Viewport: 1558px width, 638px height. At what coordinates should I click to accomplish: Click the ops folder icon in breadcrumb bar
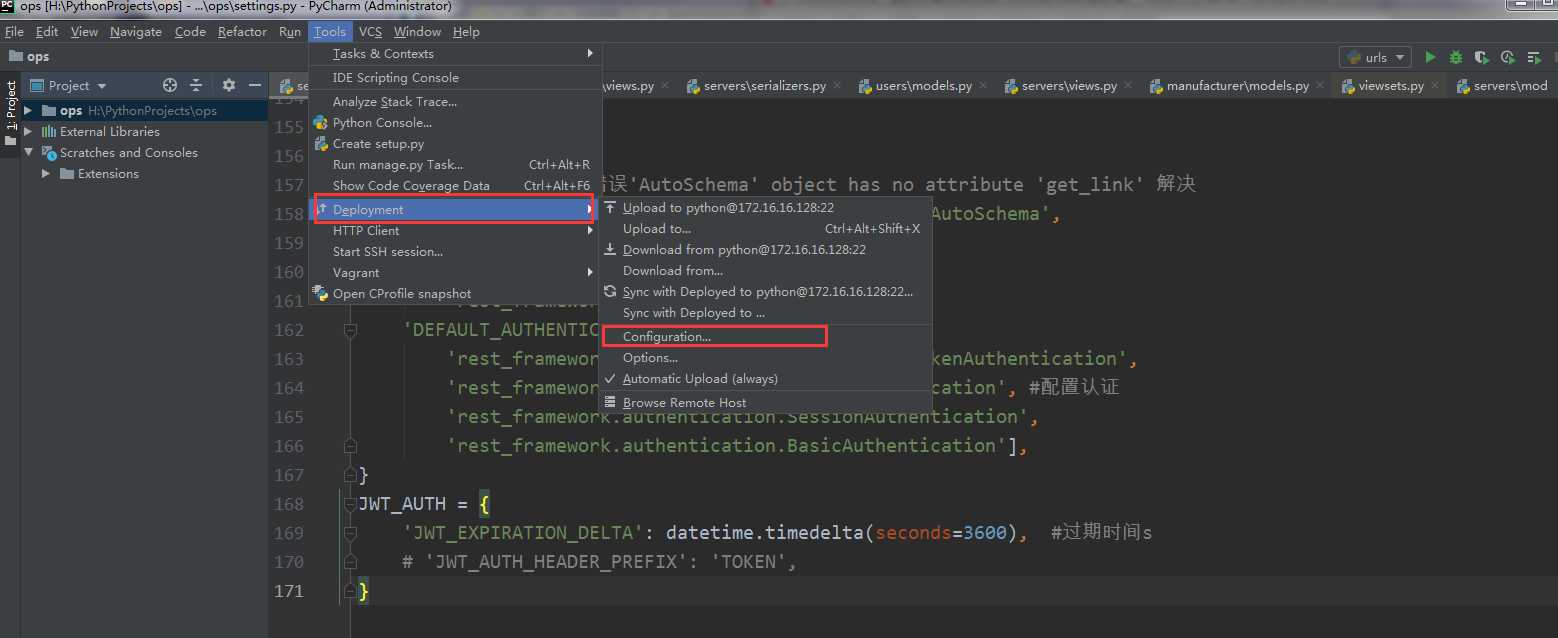tap(15, 57)
